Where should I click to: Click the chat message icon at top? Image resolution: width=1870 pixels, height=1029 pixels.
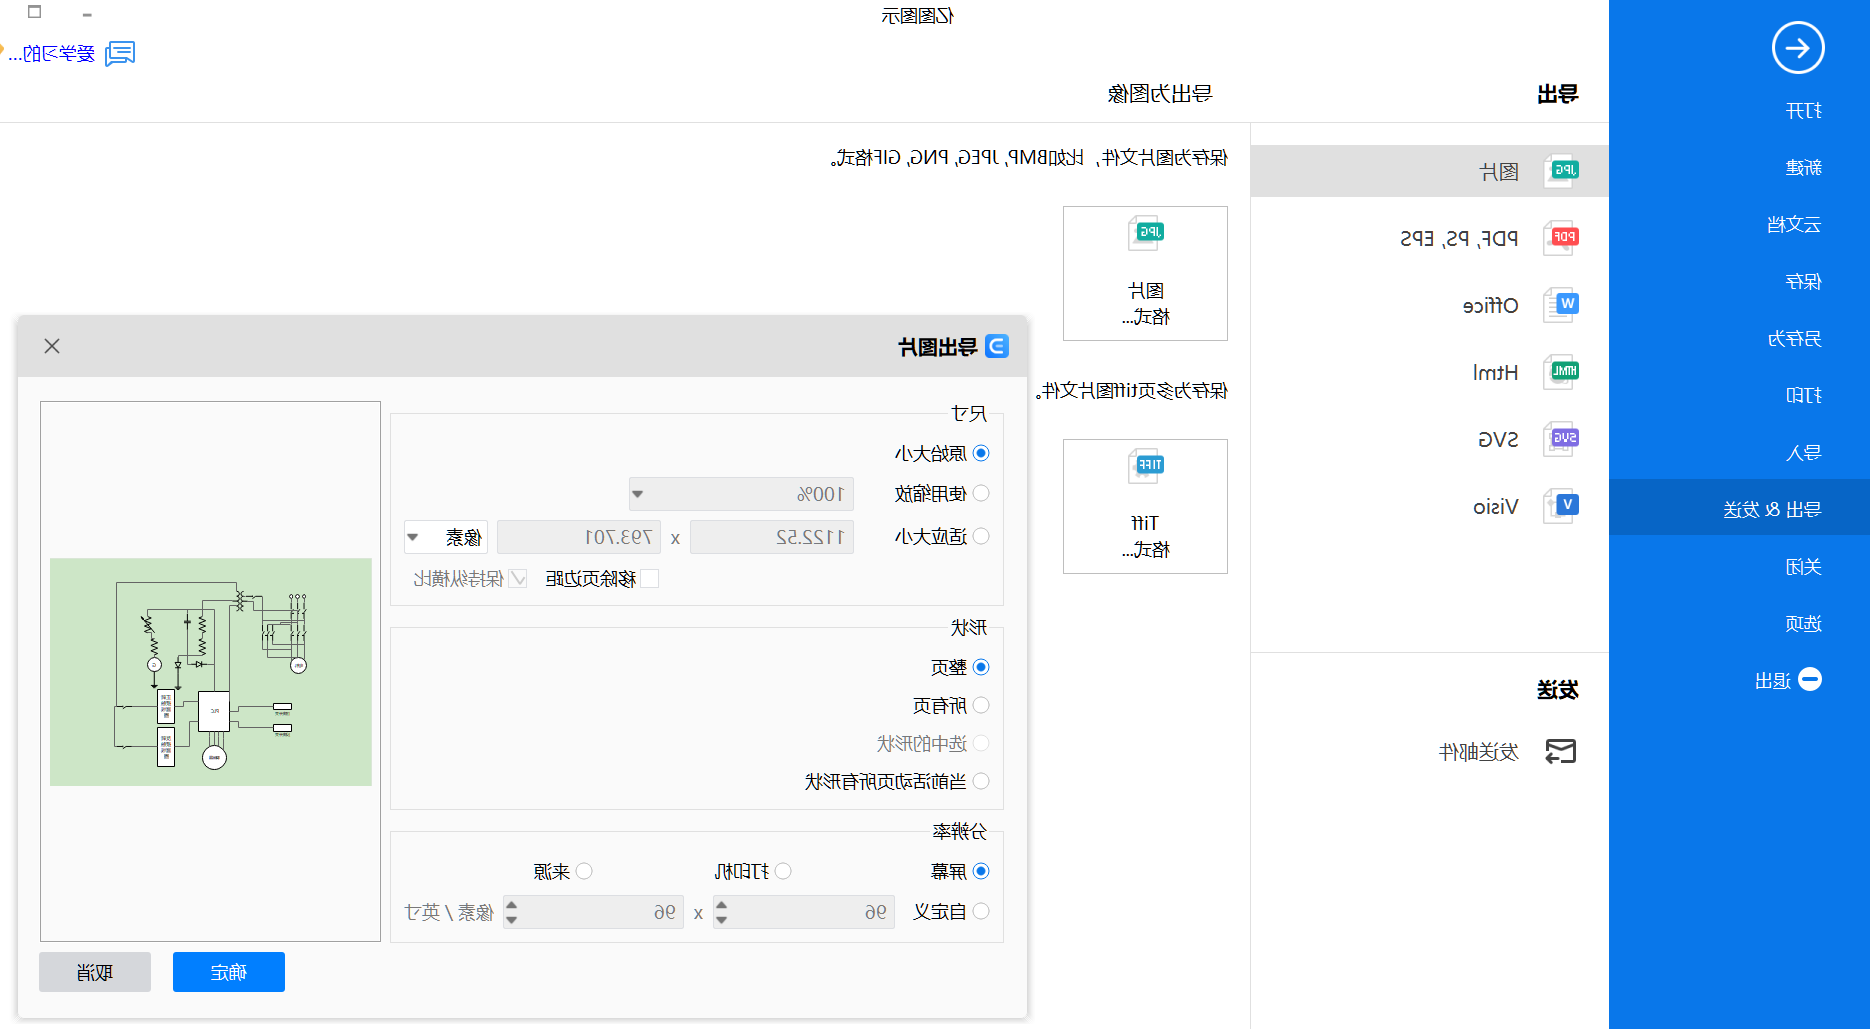pyautogui.click(x=120, y=53)
